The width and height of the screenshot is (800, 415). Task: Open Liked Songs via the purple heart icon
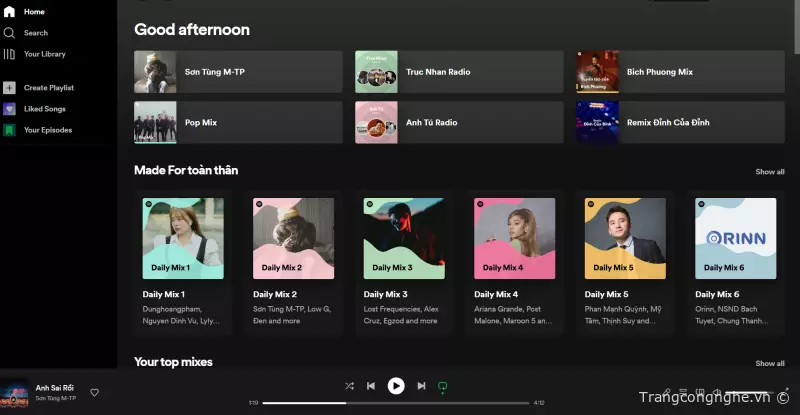point(9,109)
